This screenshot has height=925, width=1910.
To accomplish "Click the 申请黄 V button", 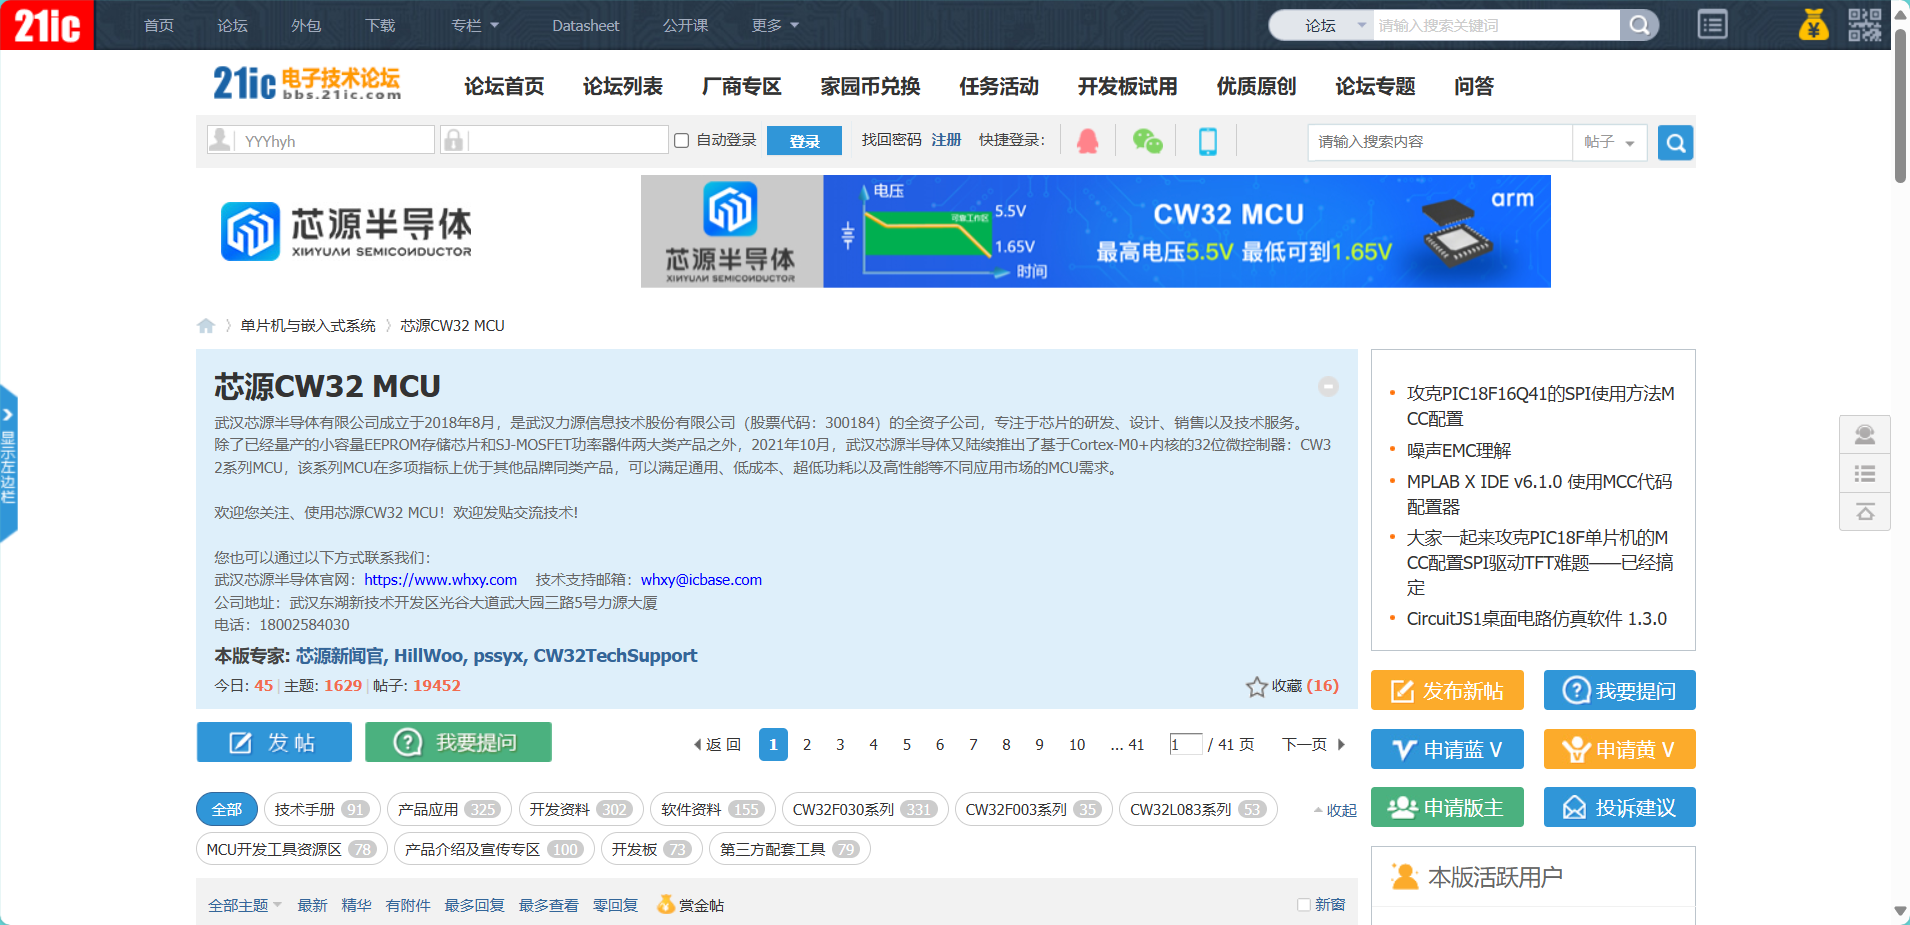I will point(1620,749).
